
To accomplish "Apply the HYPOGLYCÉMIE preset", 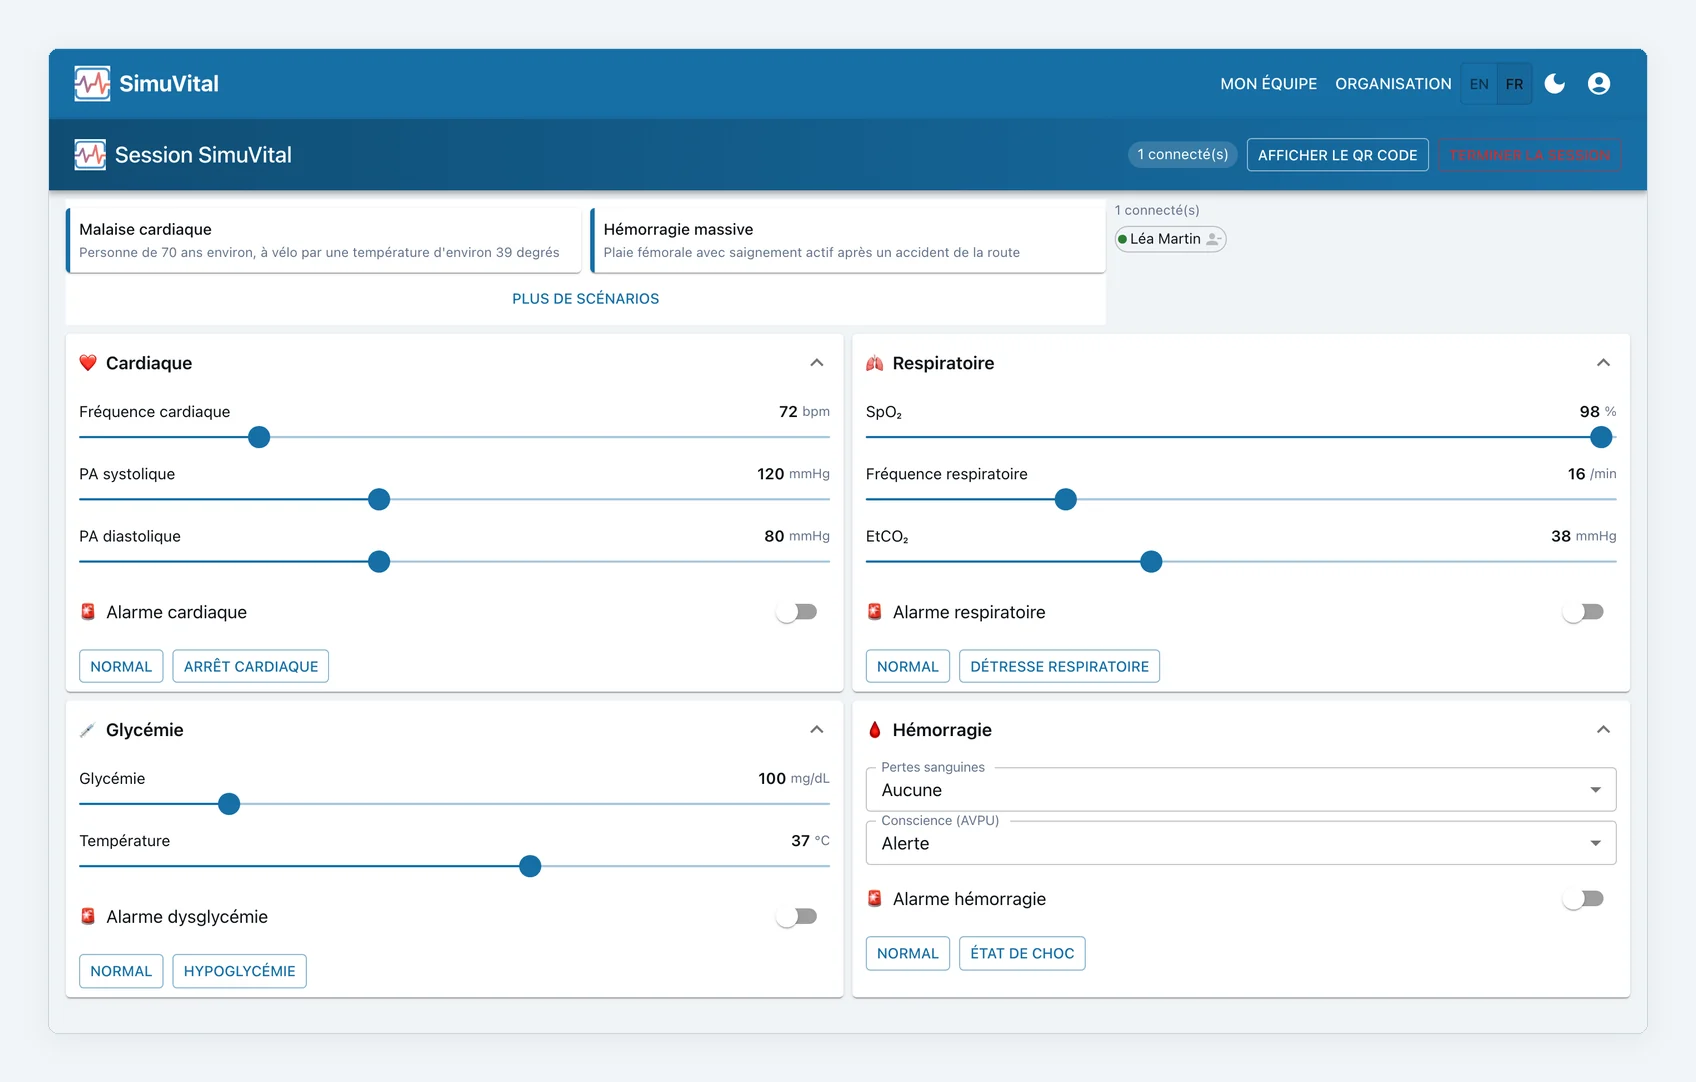I will click(x=239, y=971).
